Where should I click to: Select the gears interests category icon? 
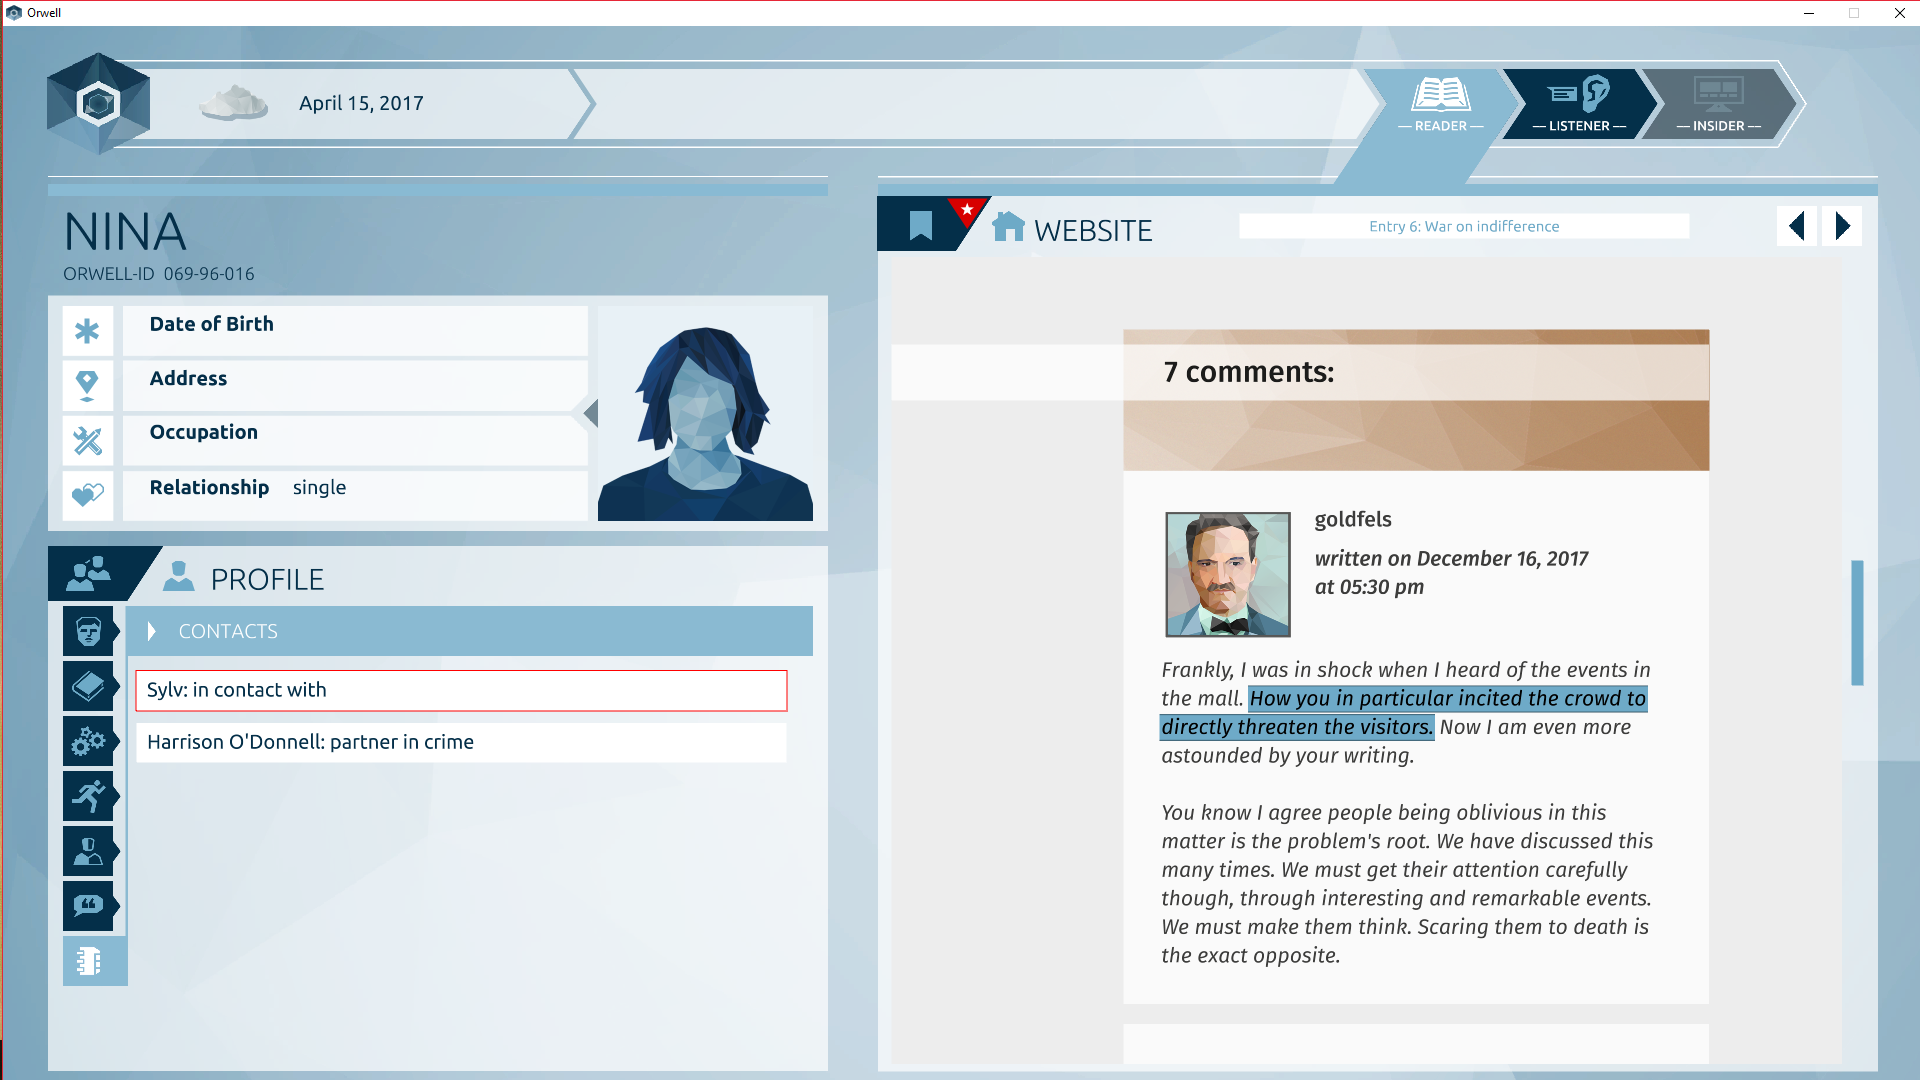pyautogui.click(x=88, y=741)
